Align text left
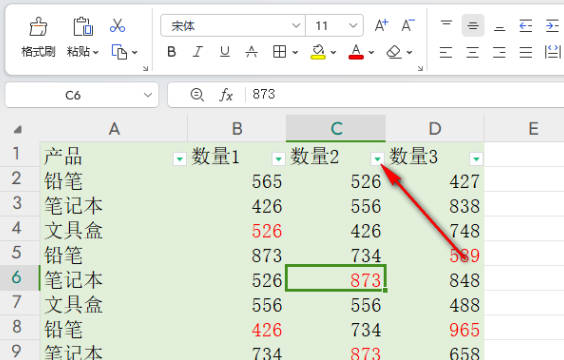 (446, 52)
